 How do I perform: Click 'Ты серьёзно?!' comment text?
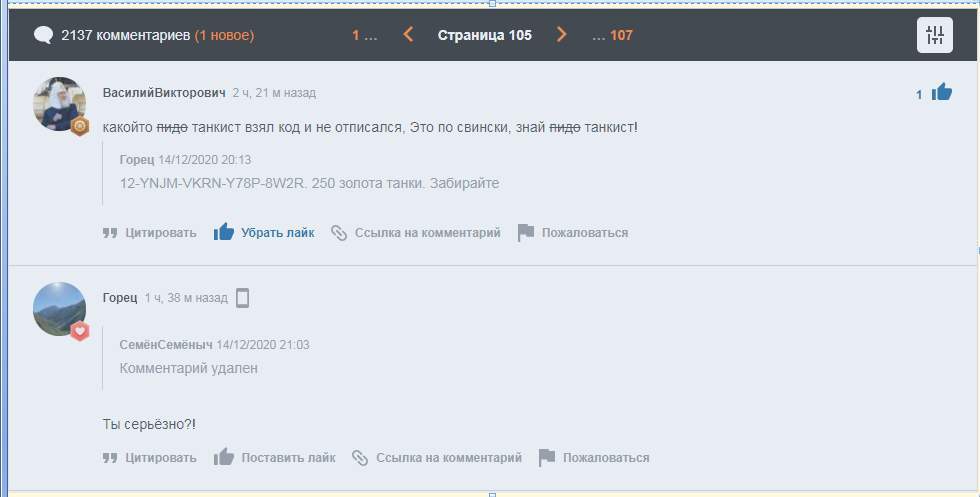149,424
